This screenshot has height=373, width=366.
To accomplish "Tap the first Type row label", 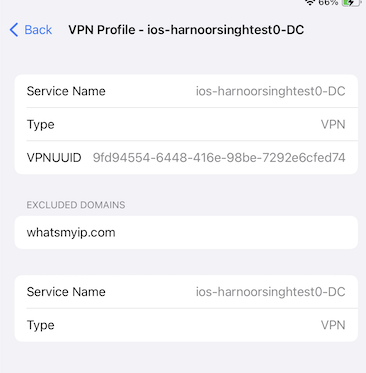I will pos(40,125).
